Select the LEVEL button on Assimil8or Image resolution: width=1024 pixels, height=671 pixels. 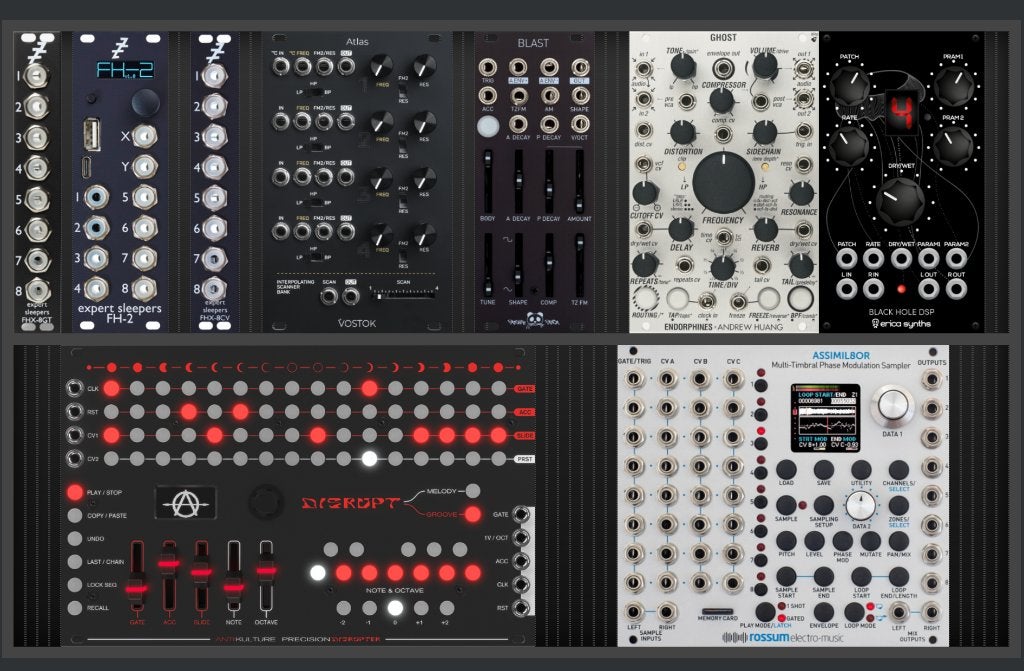[814, 541]
